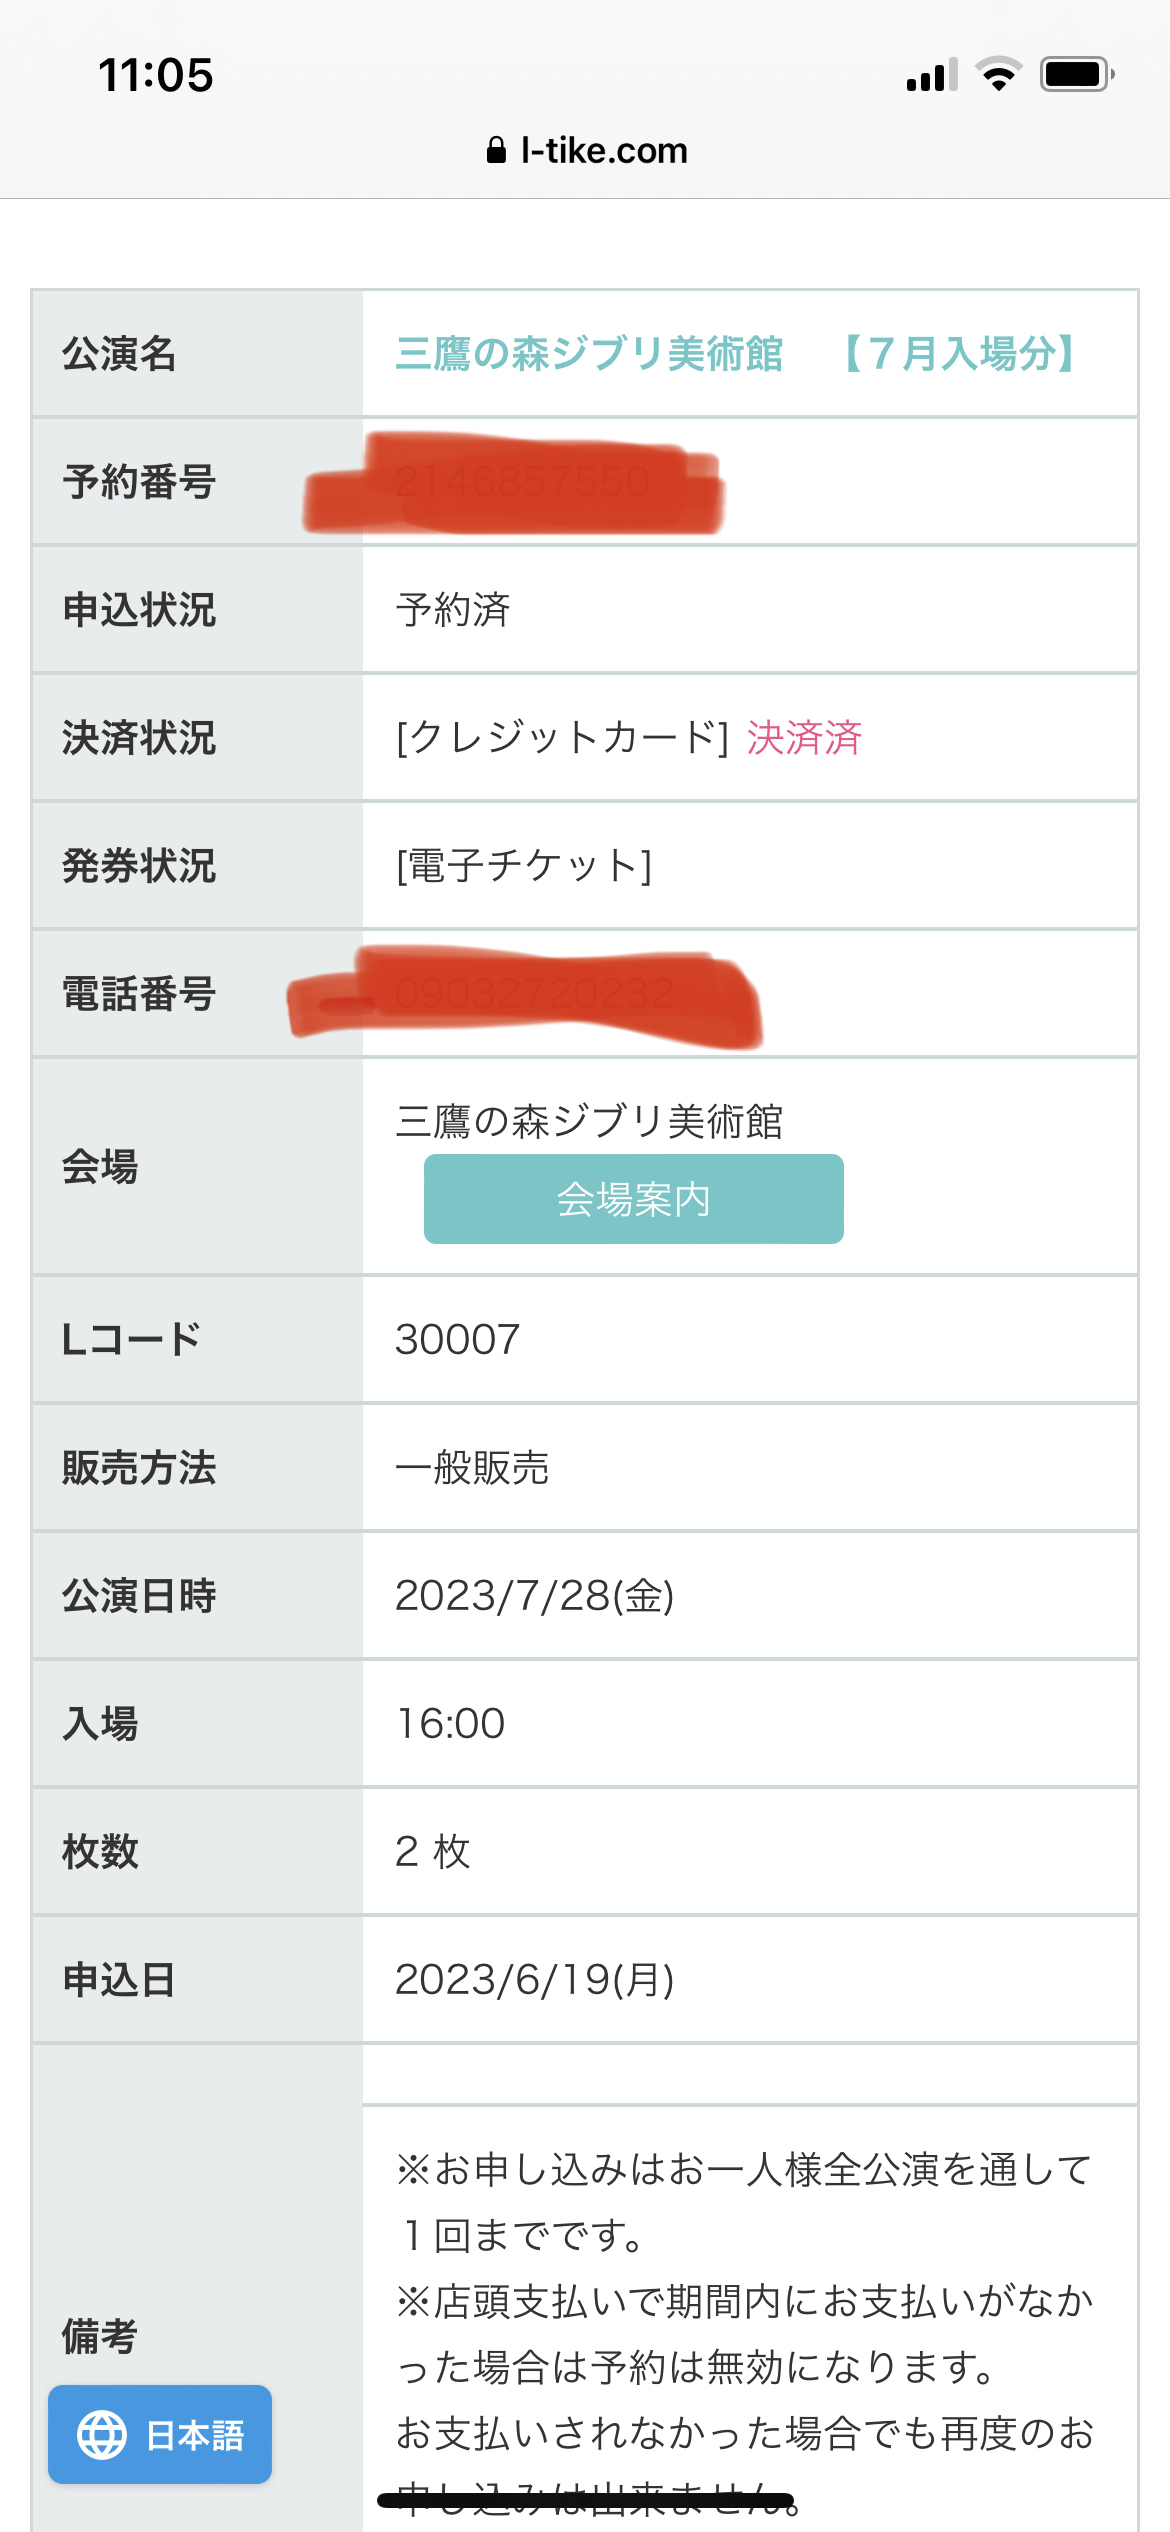Tap the 11:05 clock in status bar

click(x=156, y=75)
